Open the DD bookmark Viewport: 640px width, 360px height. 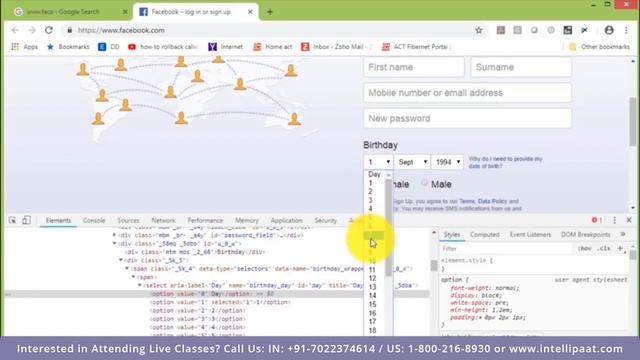pos(109,47)
